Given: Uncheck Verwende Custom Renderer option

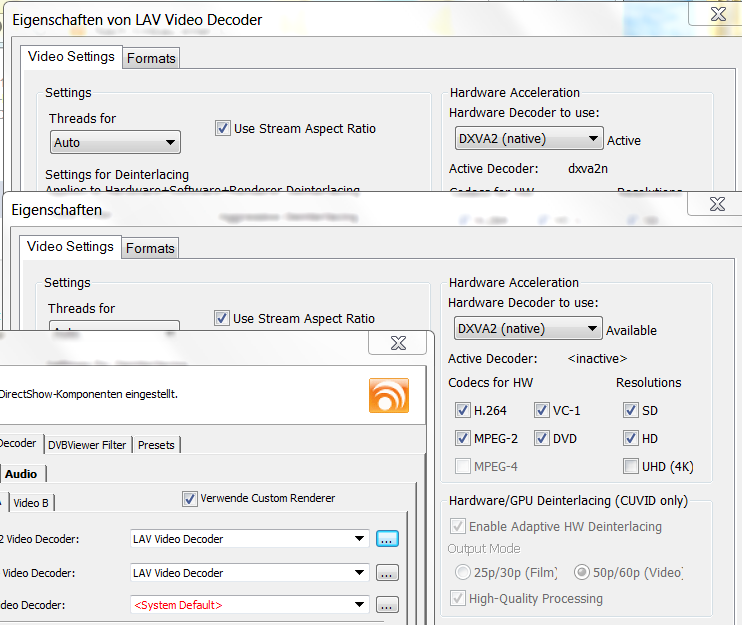Looking at the screenshot, I should point(190,498).
